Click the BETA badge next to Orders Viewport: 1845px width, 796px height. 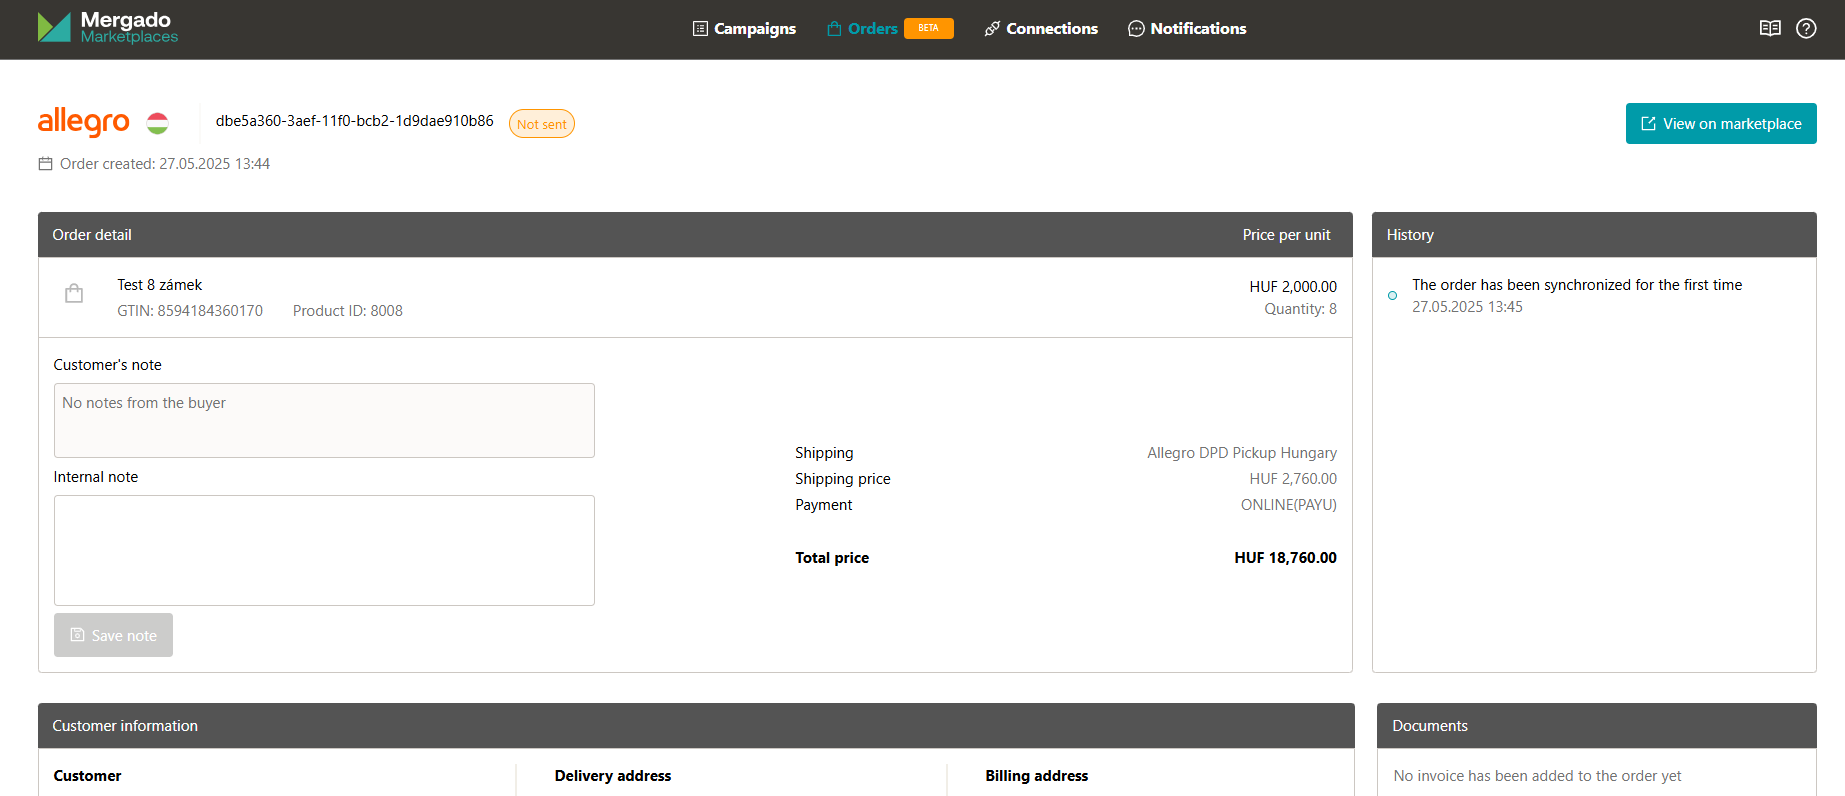click(x=928, y=28)
